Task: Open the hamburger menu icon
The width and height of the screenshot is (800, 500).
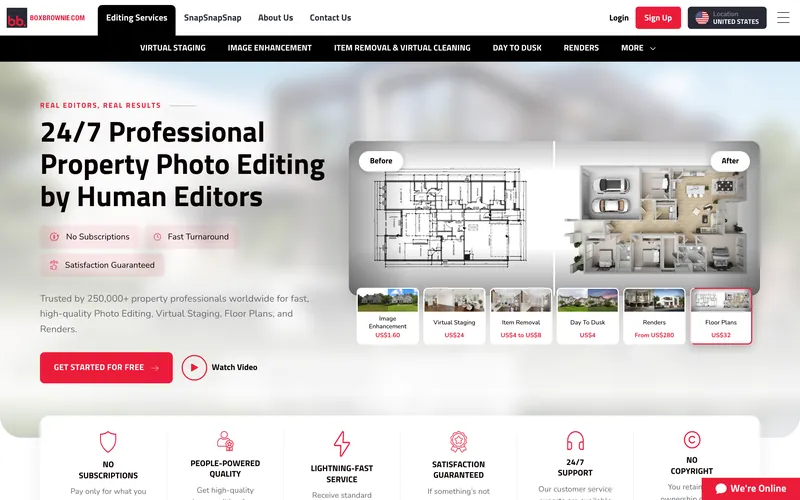Action: point(783,18)
